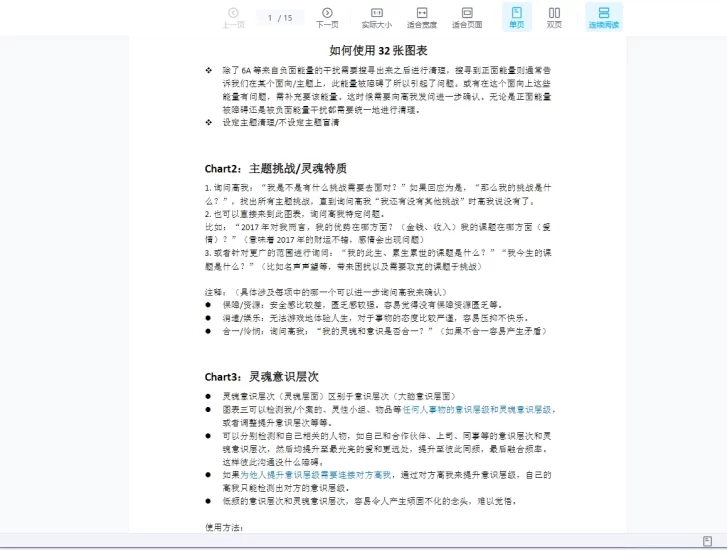727x550 pixels.
Task: Switch to double page (双页) layout
Action: (x=554, y=17)
